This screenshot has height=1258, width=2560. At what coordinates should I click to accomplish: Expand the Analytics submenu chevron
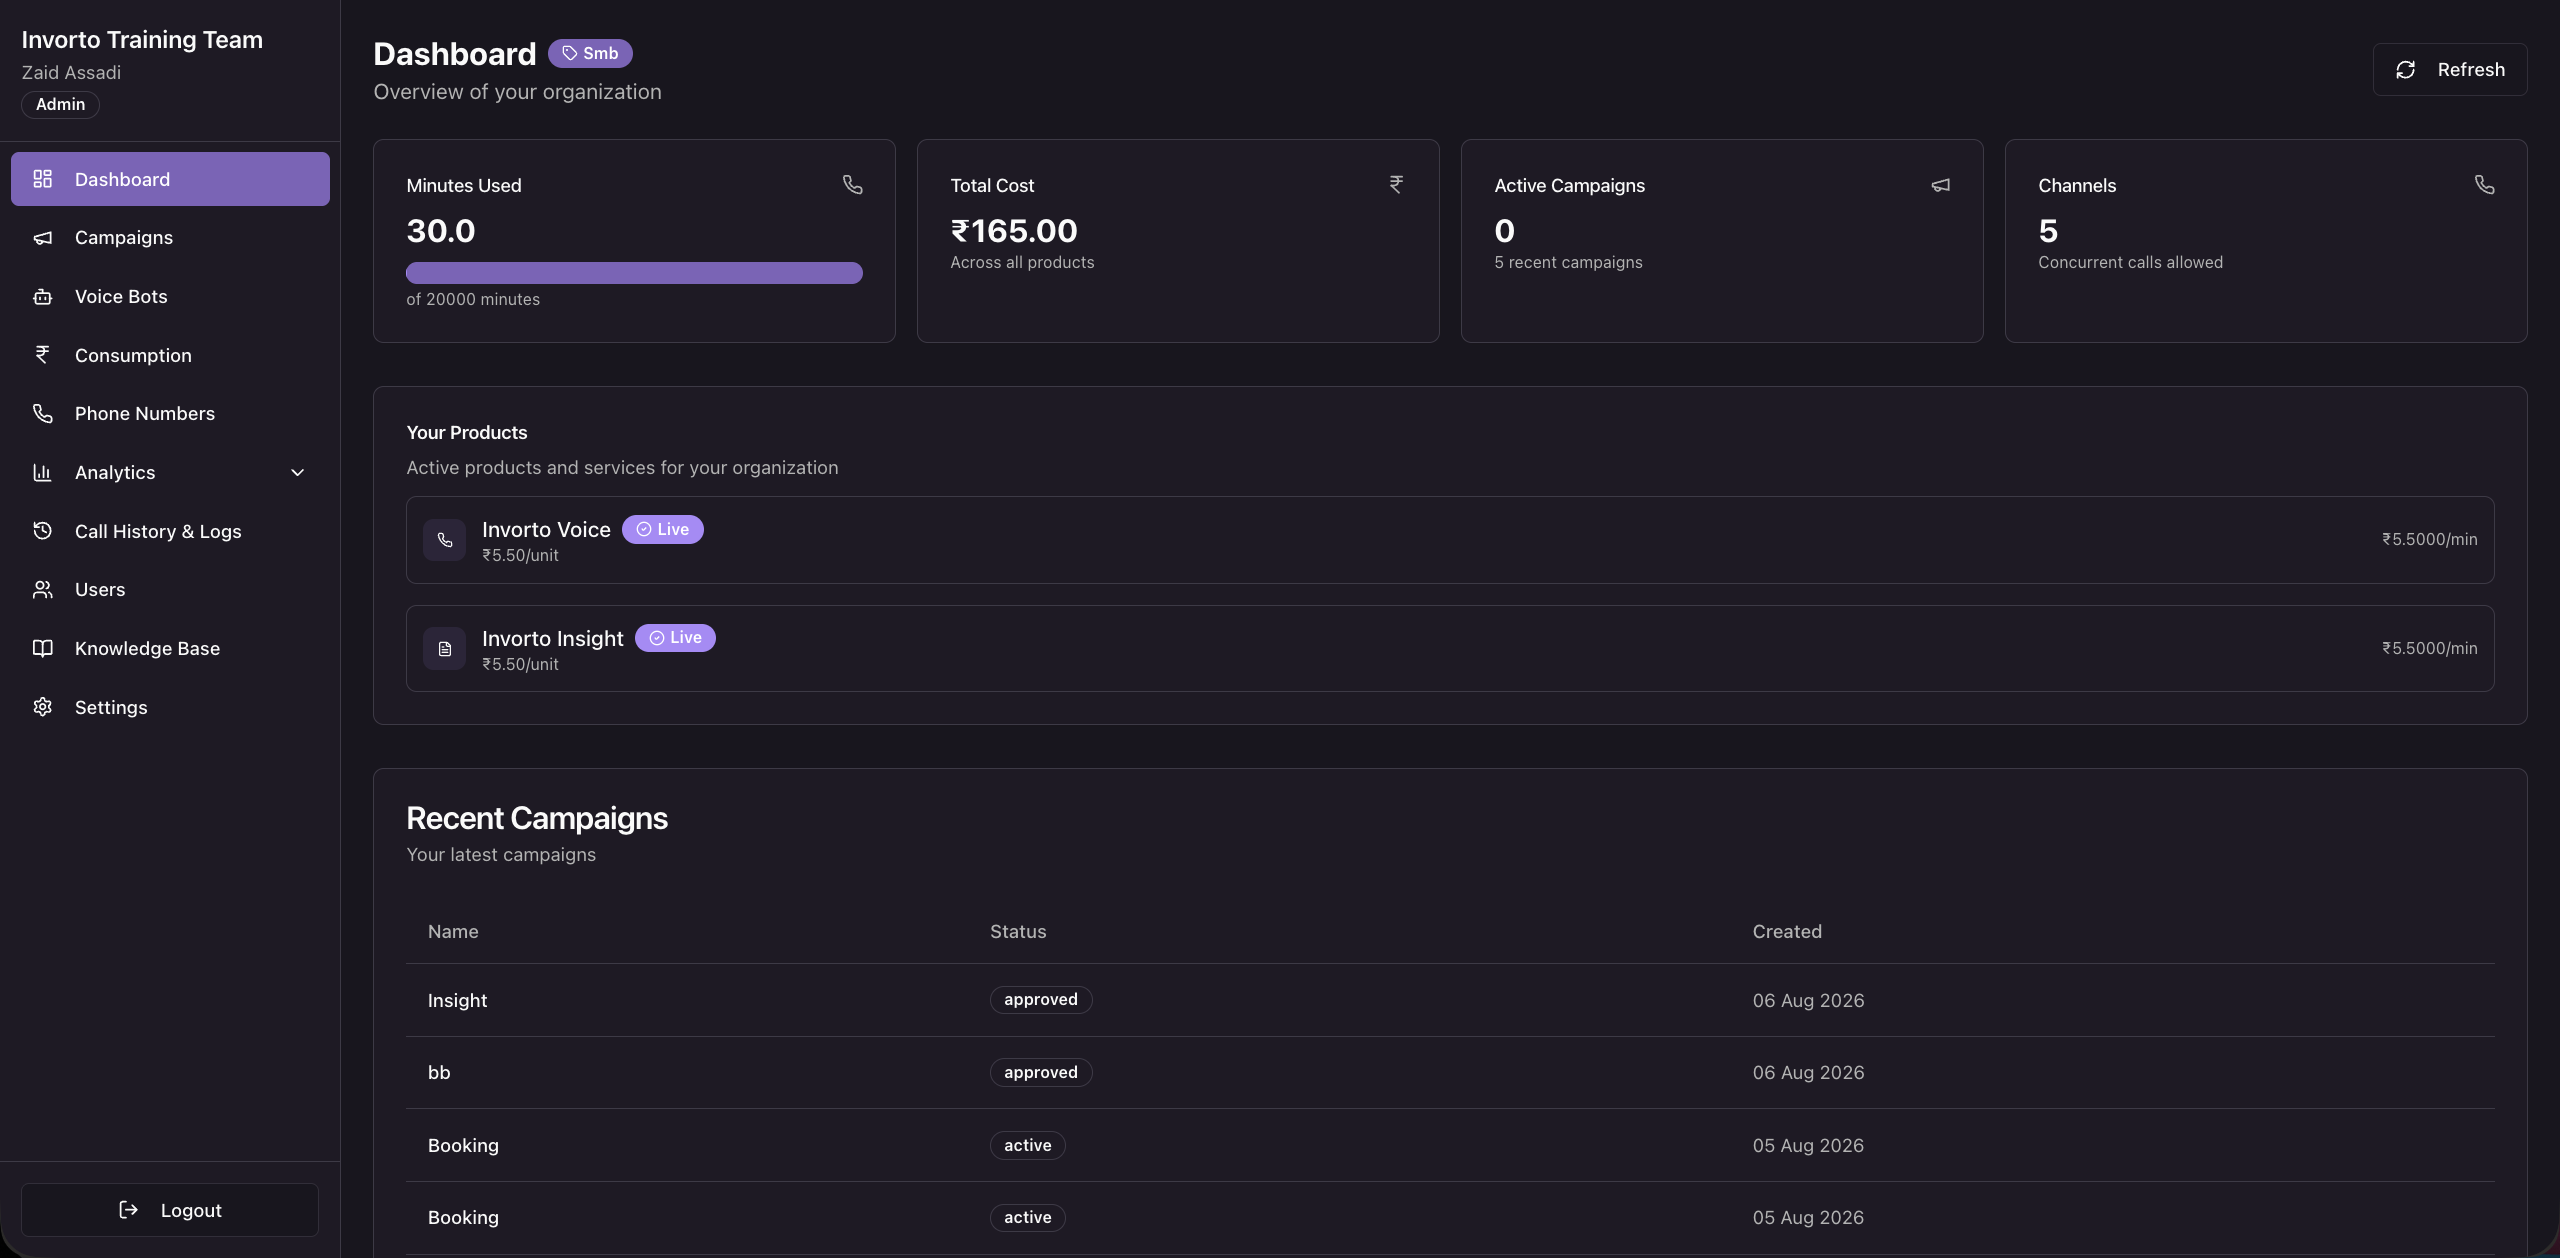tap(297, 473)
